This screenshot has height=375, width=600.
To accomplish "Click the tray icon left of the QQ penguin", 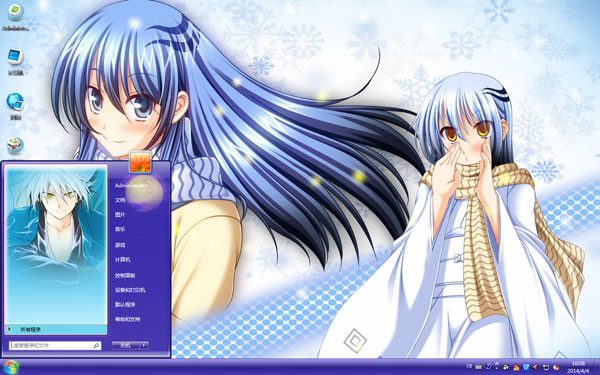I will [x=505, y=367].
